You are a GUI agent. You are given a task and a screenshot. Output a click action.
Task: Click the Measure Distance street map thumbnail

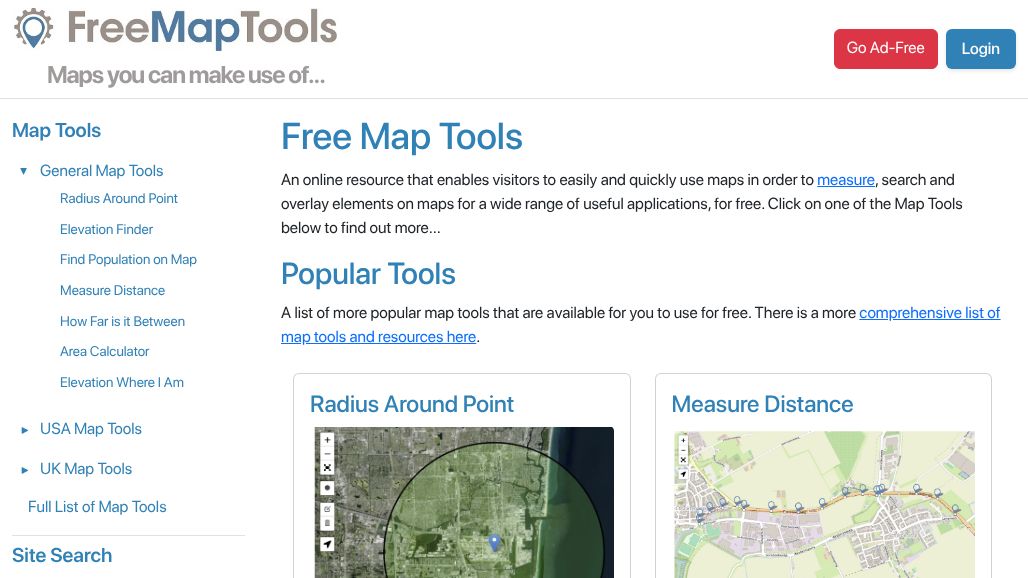(824, 505)
